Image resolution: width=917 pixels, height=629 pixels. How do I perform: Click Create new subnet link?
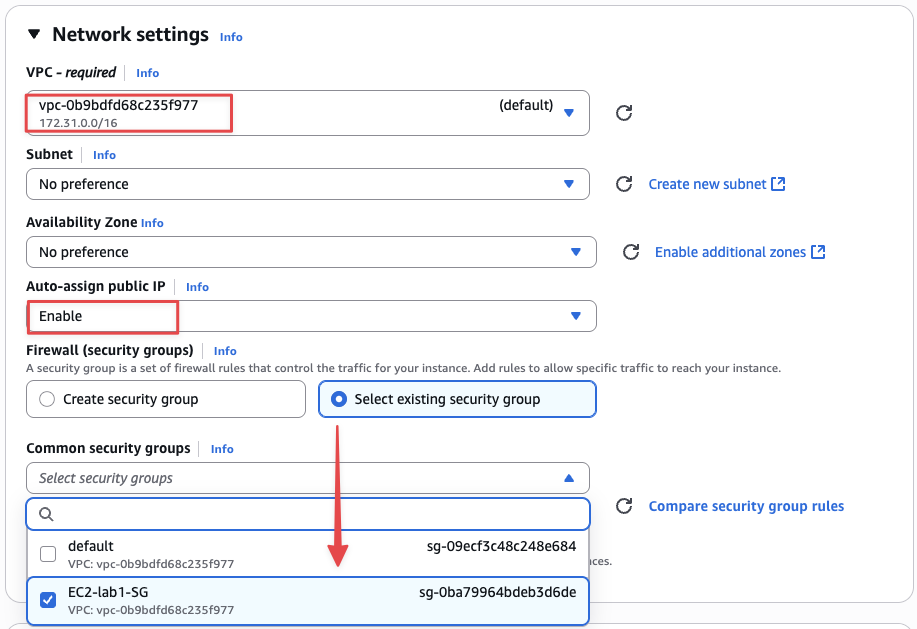click(707, 184)
